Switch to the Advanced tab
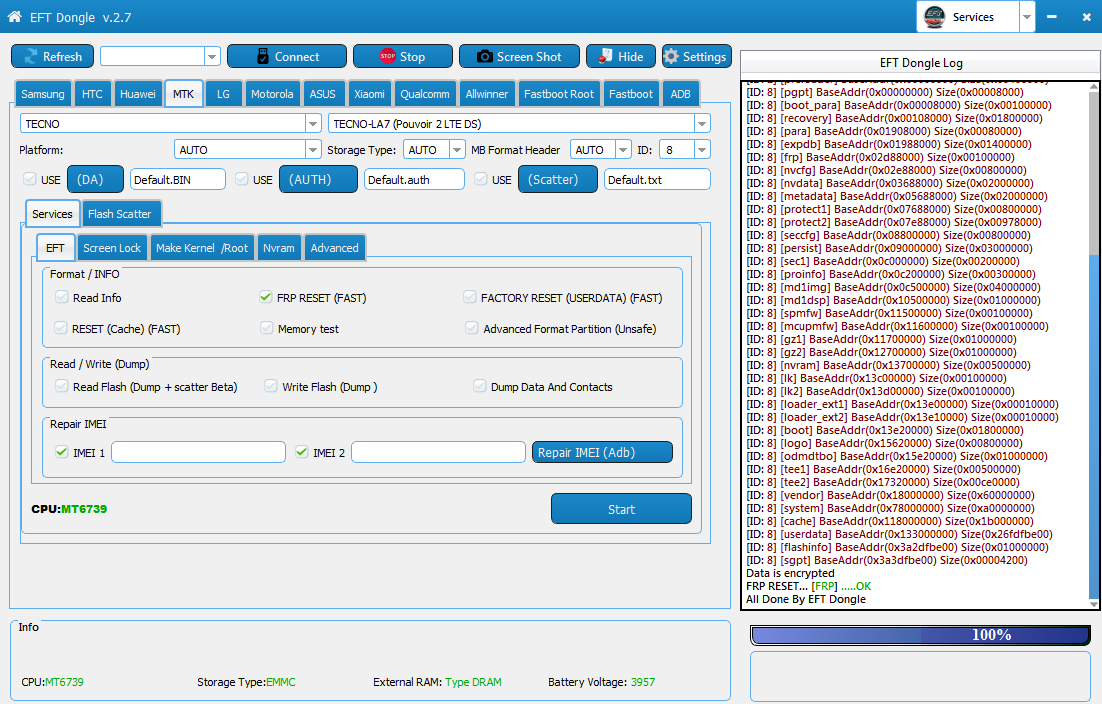This screenshot has width=1102, height=704. [335, 247]
